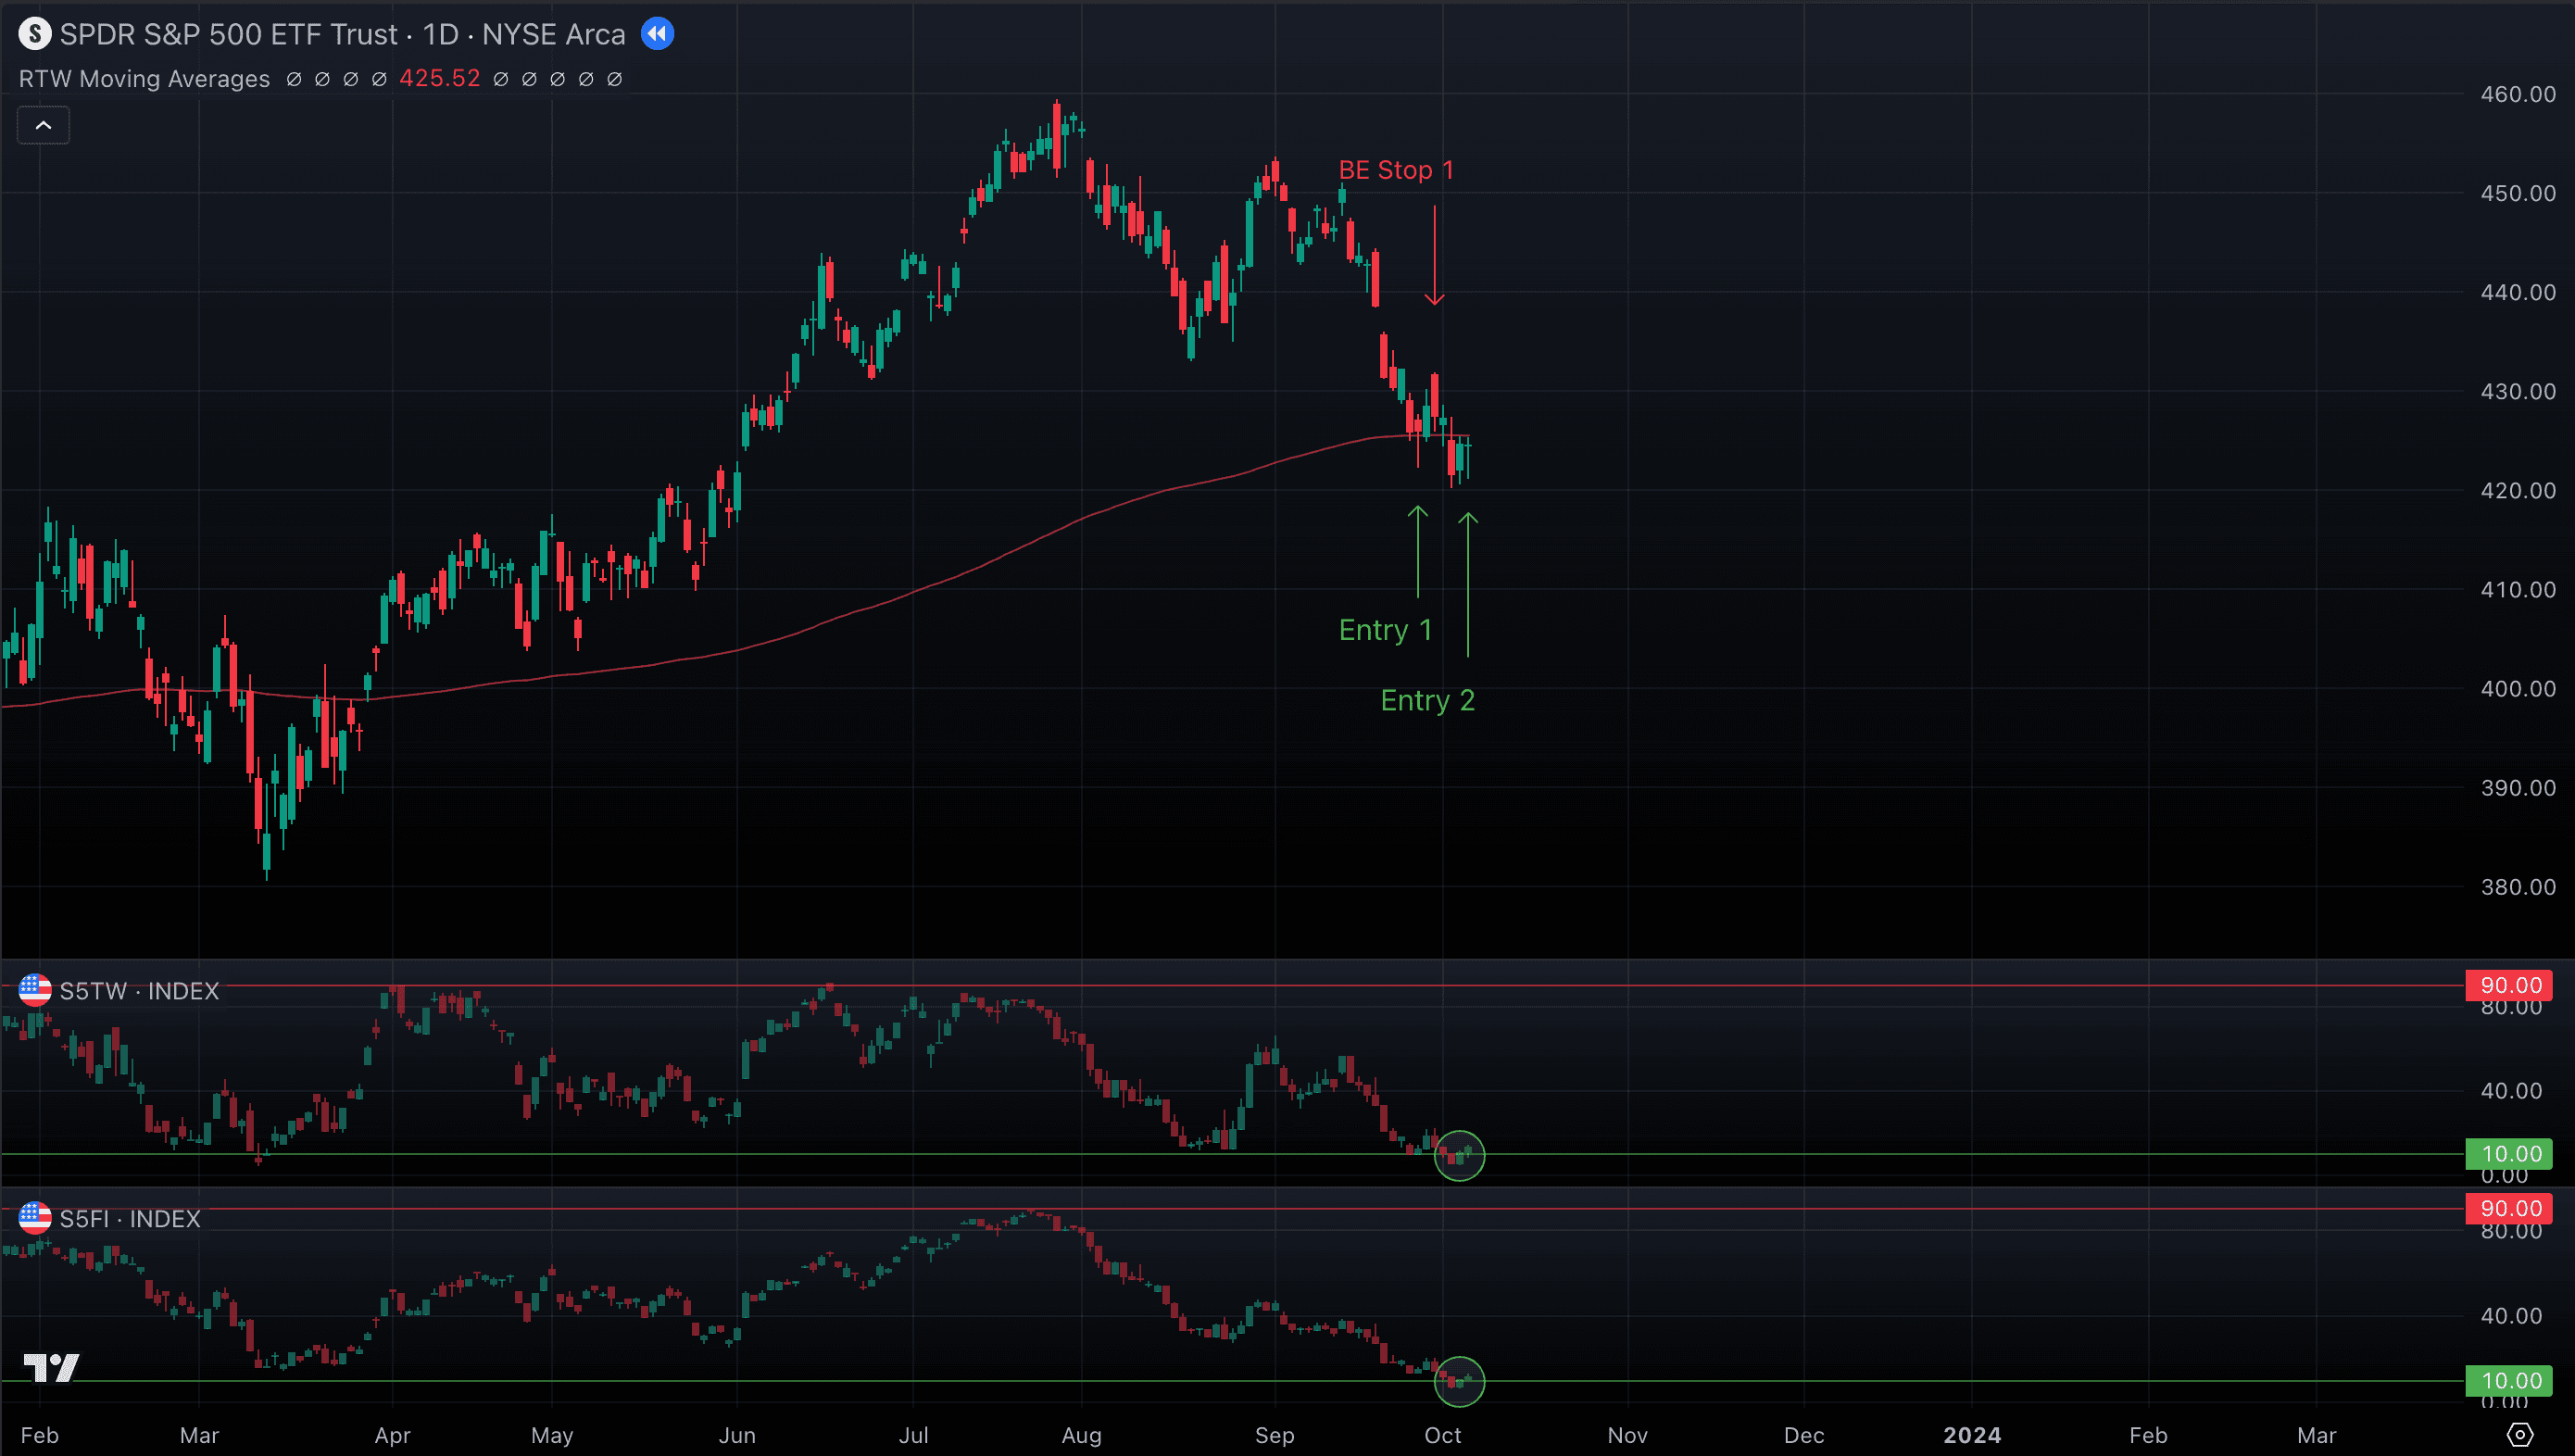Click the US flag icon beside S5TW
Viewport: 2575px width, 1456px height.
pyautogui.click(x=34, y=991)
